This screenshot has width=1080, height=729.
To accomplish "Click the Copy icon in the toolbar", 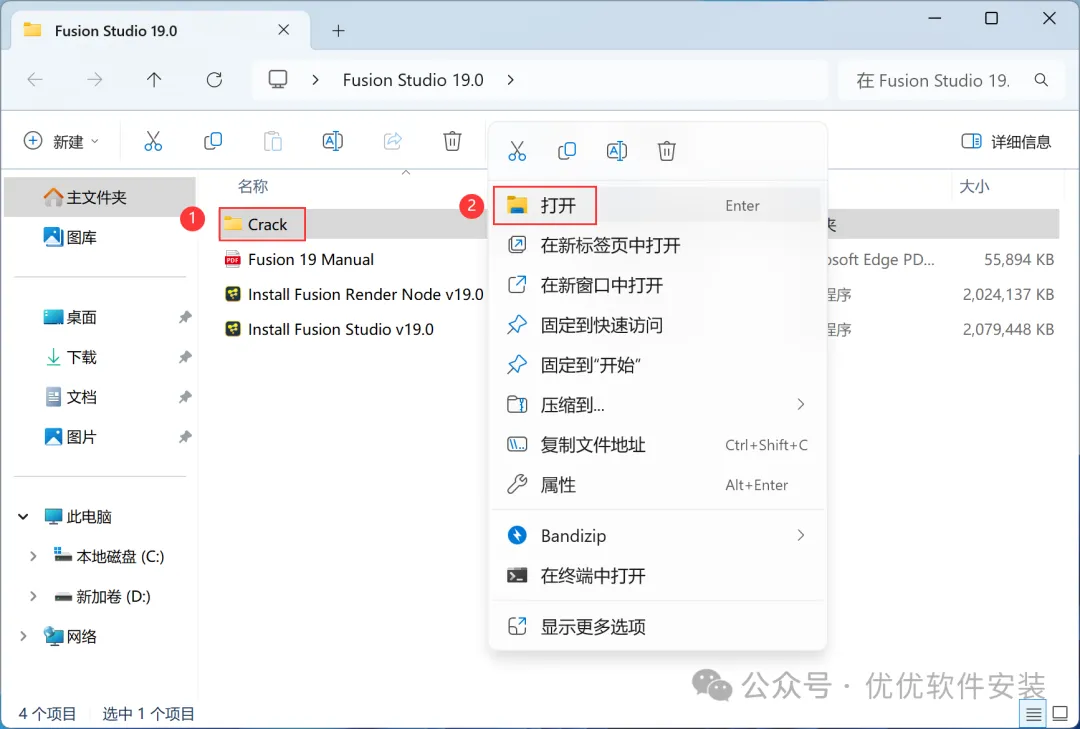I will point(213,141).
